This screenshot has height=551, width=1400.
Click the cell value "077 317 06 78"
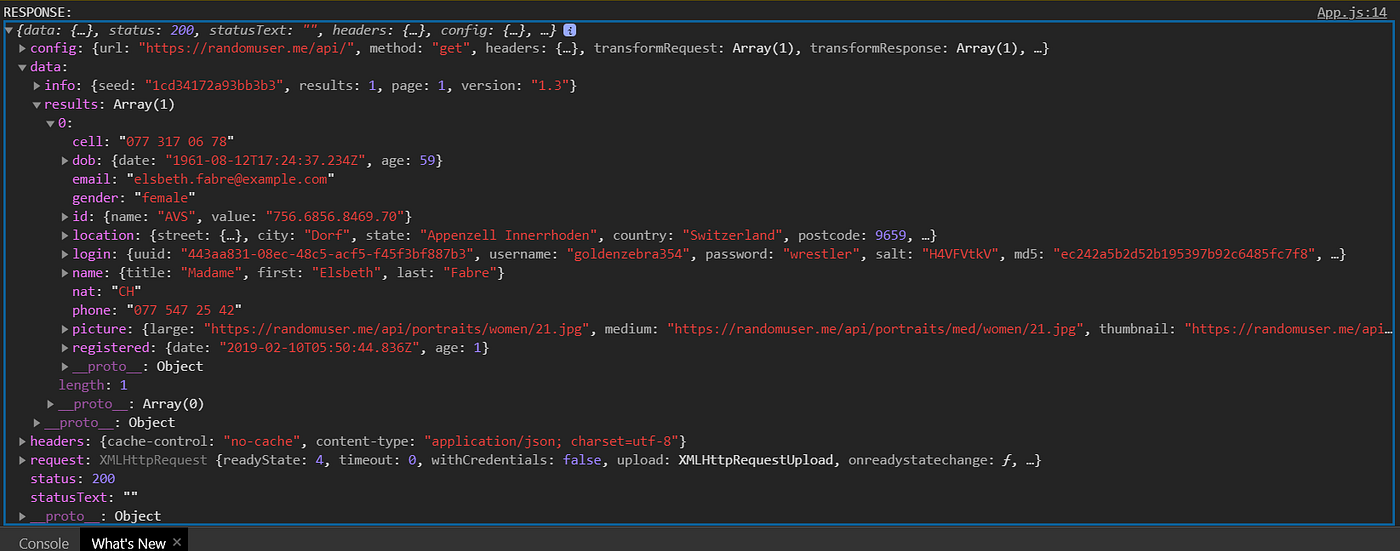coord(176,142)
